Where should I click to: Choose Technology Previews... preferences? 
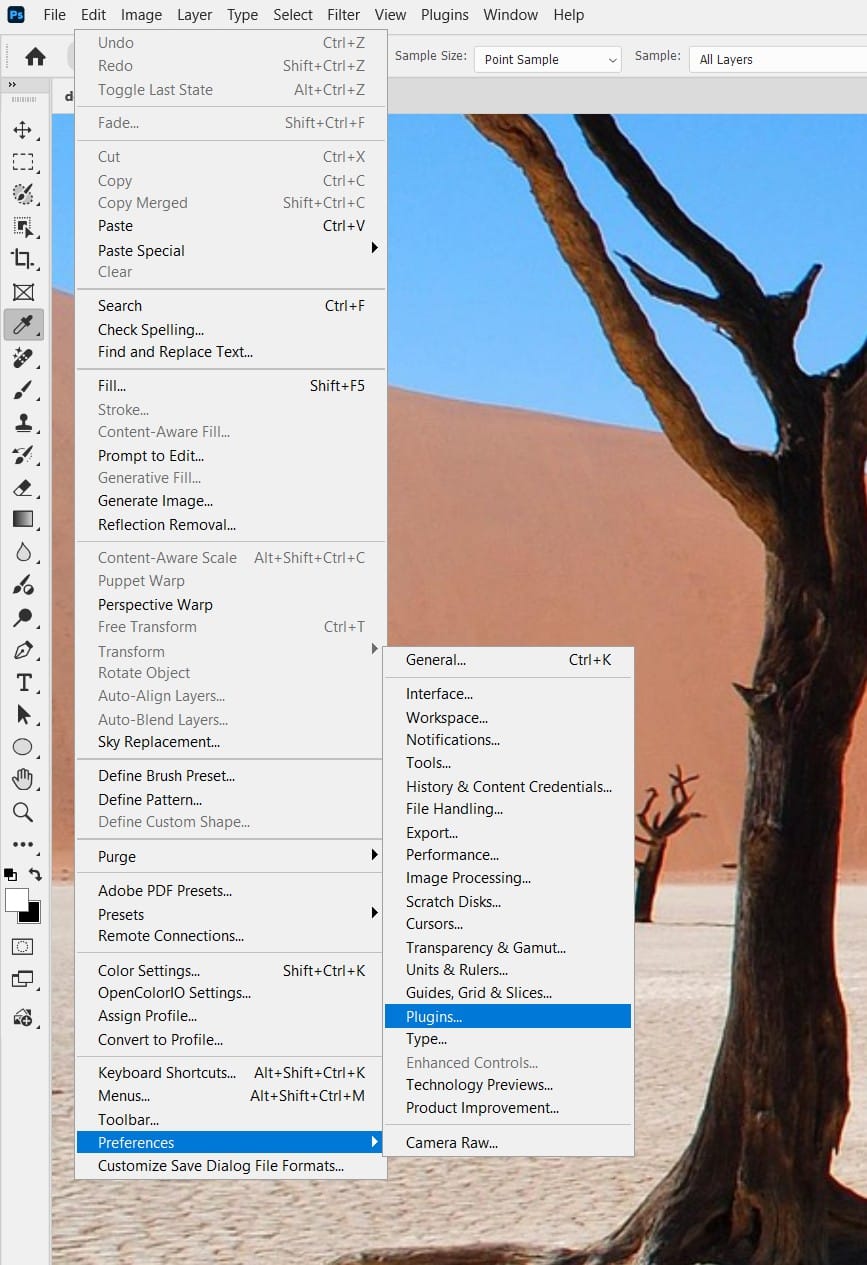pos(508,1085)
